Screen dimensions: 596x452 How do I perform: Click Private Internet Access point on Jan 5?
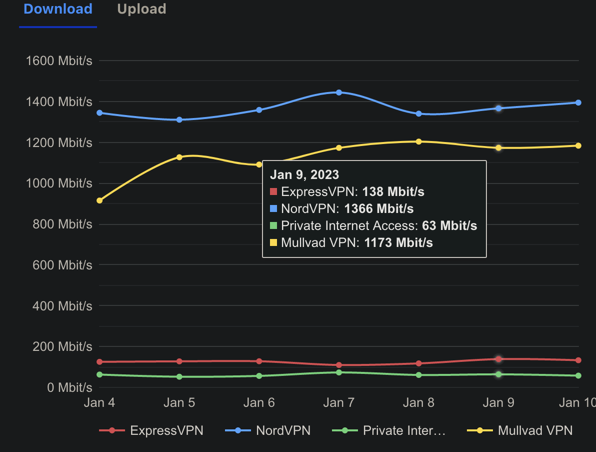179,377
